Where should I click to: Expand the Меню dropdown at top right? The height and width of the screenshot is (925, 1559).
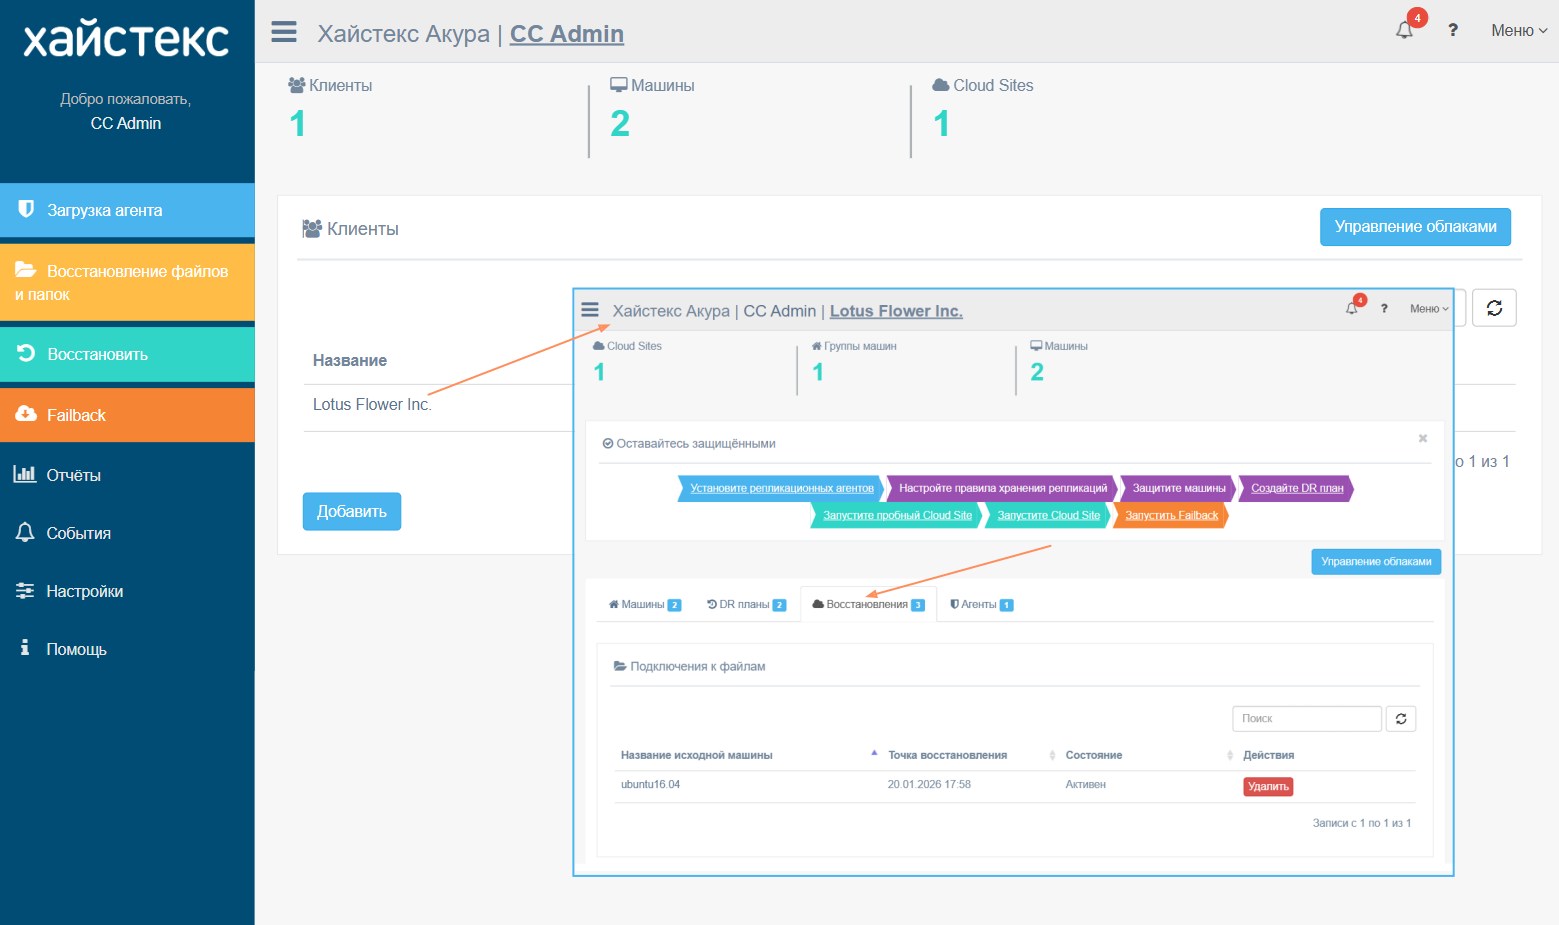pos(1519,31)
